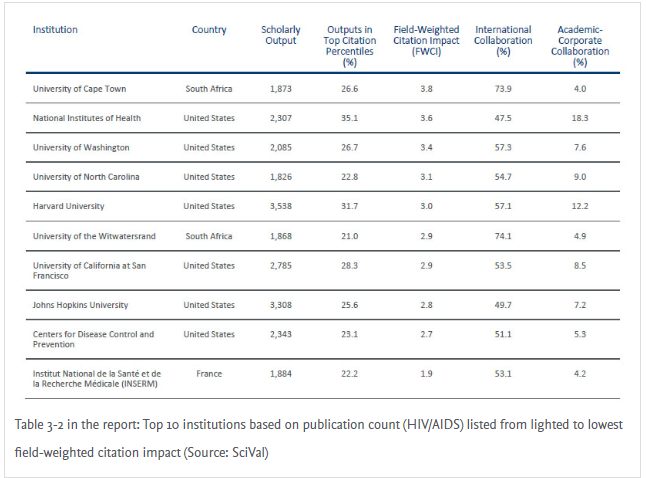Click FWCI value 3.4

tap(426, 147)
